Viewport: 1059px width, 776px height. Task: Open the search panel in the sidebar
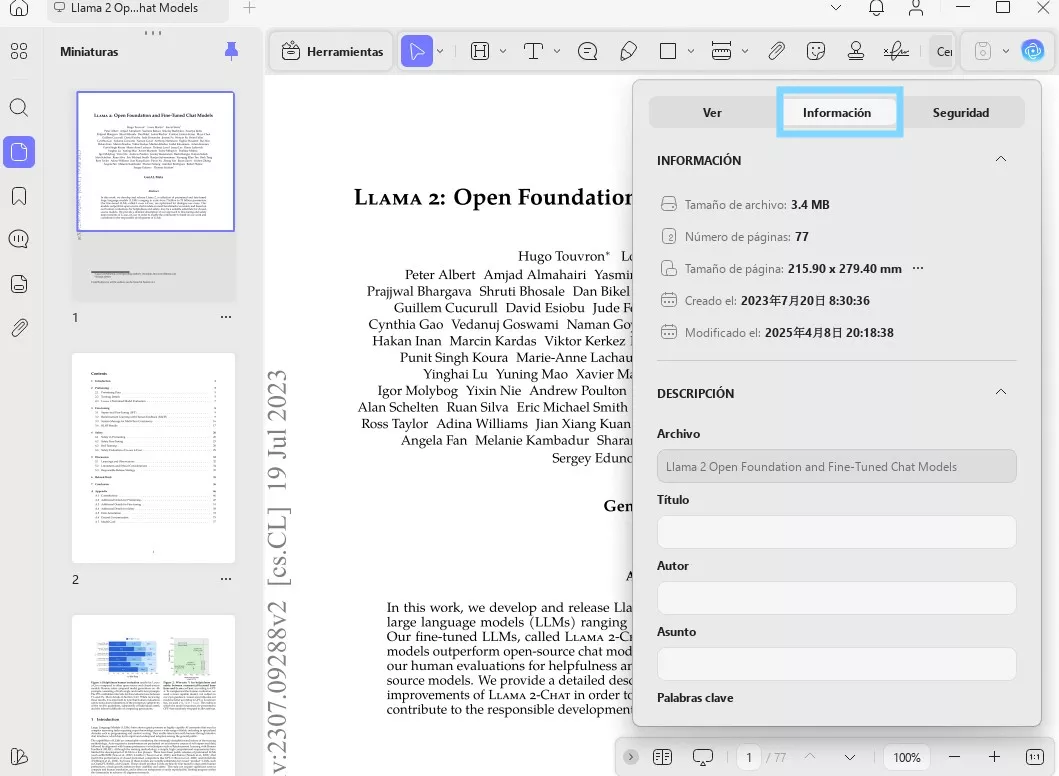click(19, 108)
